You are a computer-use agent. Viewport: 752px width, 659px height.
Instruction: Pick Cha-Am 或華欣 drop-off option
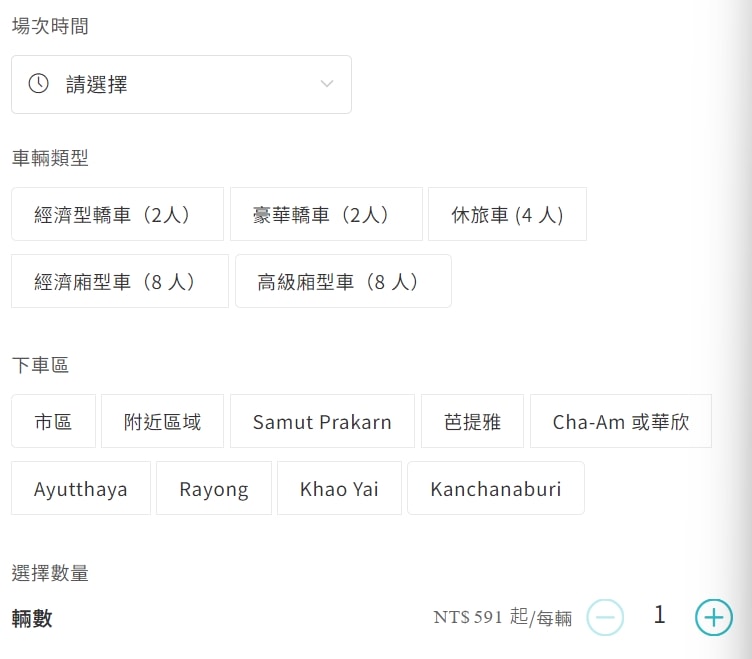[621, 421]
